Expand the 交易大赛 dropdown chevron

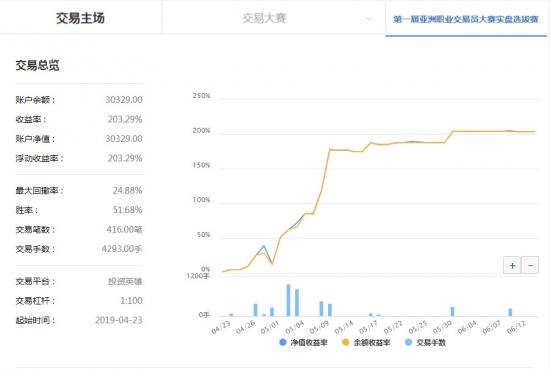pyautogui.click(x=369, y=19)
